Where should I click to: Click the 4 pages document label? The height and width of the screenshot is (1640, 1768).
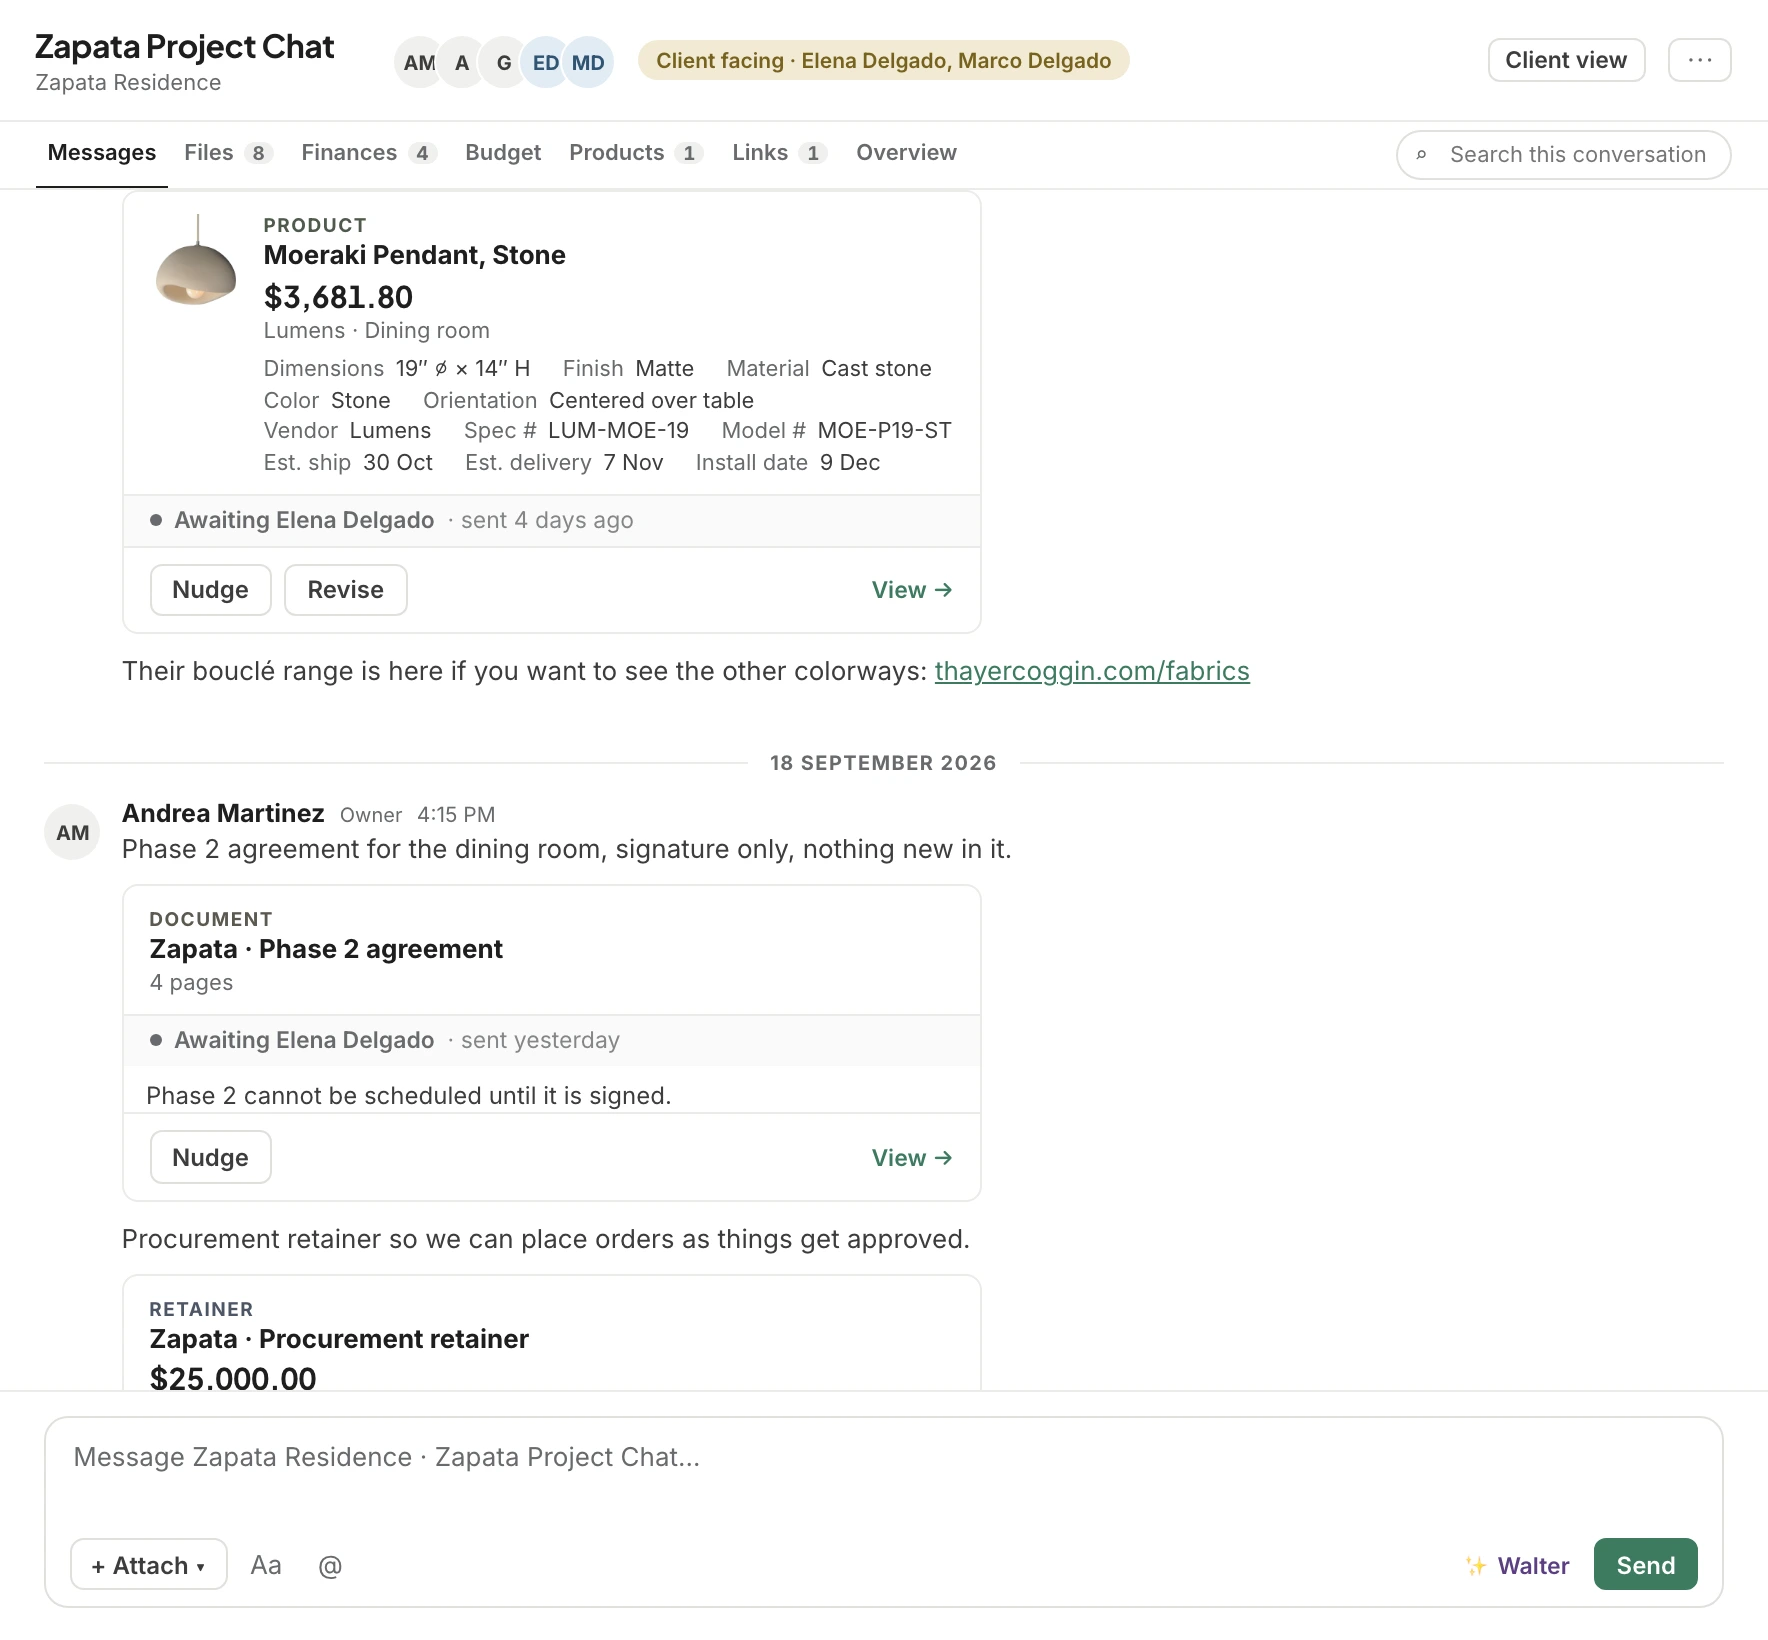(x=191, y=983)
